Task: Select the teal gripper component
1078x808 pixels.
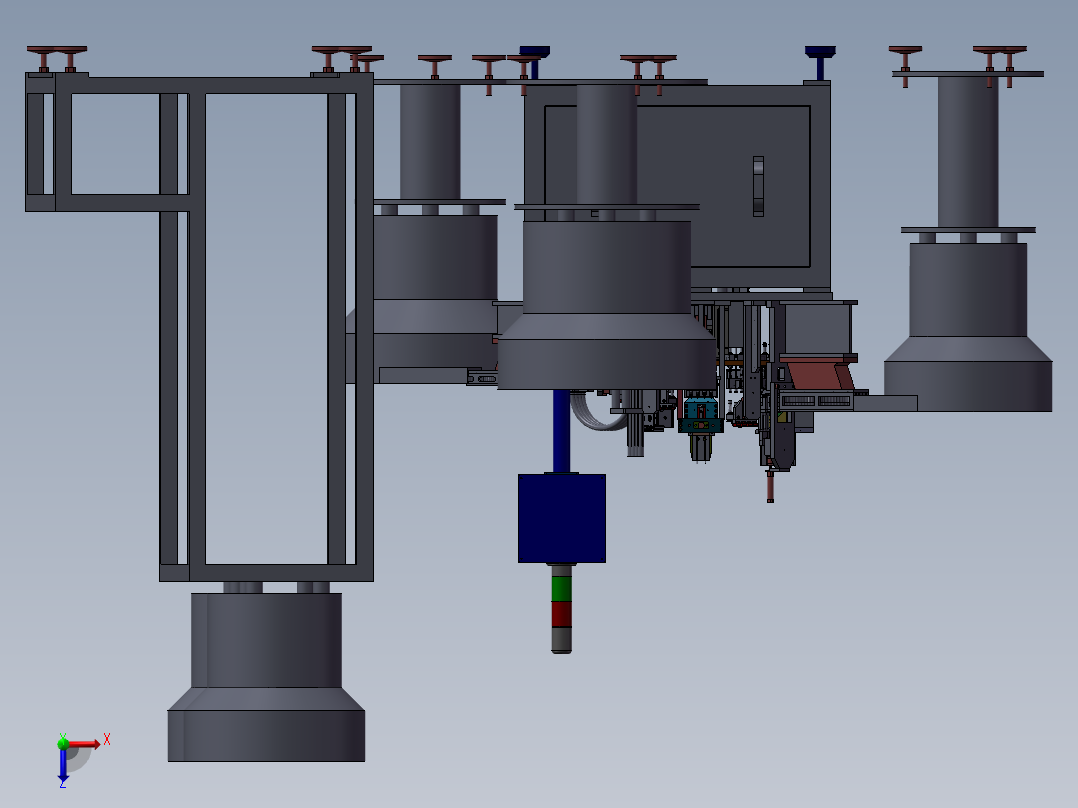Action: click(701, 415)
